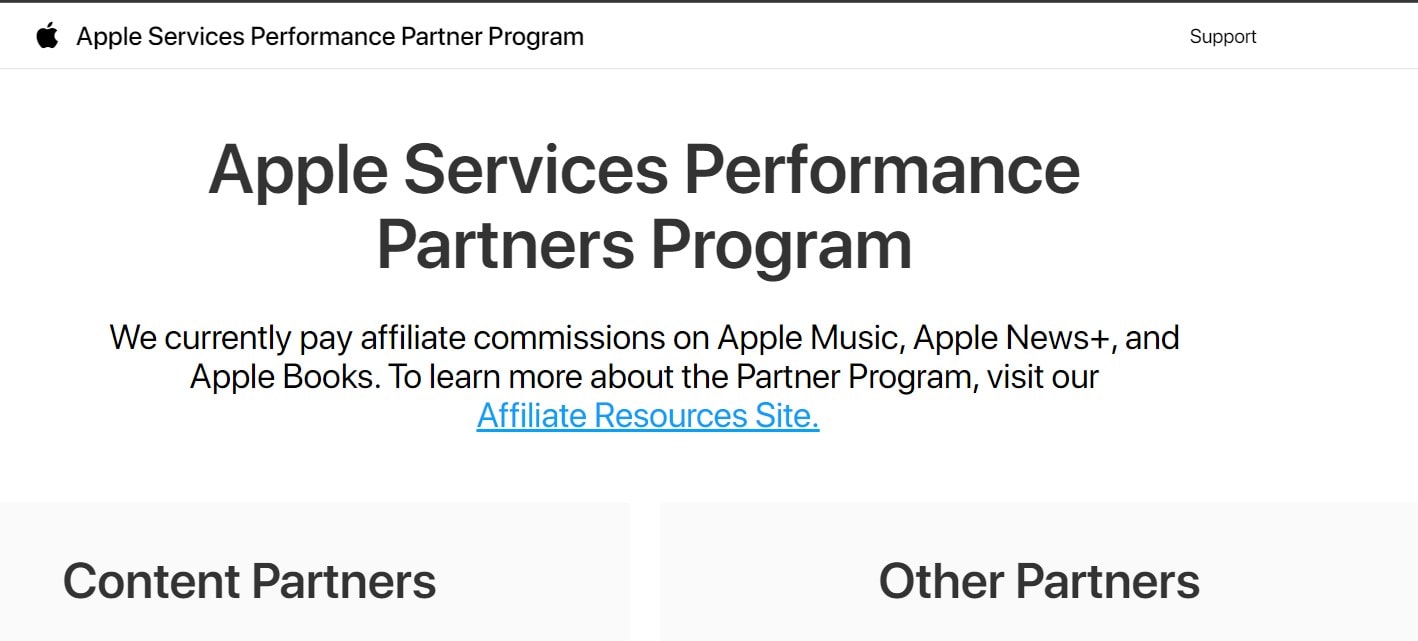Click the header title Apple Services Performance Partner Program

(x=330, y=37)
